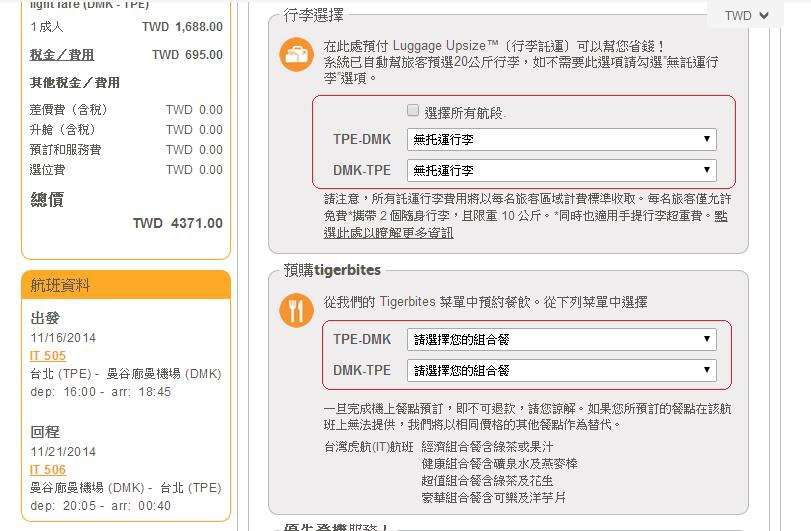Click the 回程 heading
The width and height of the screenshot is (811, 531).
click(45, 432)
